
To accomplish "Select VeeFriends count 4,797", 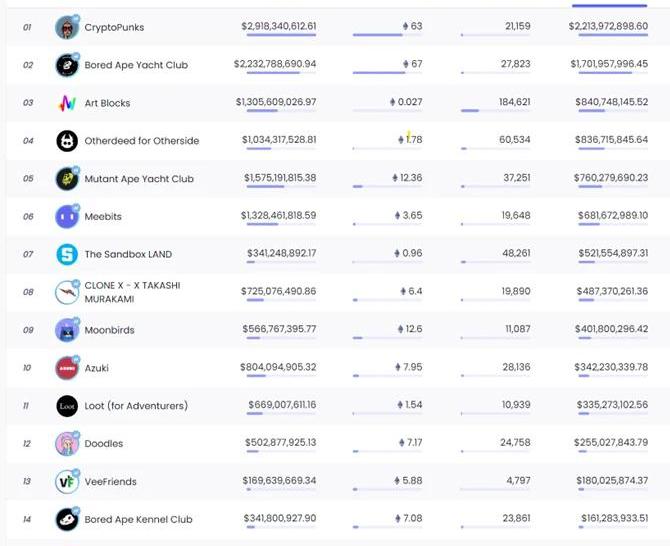I will pos(518,481).
